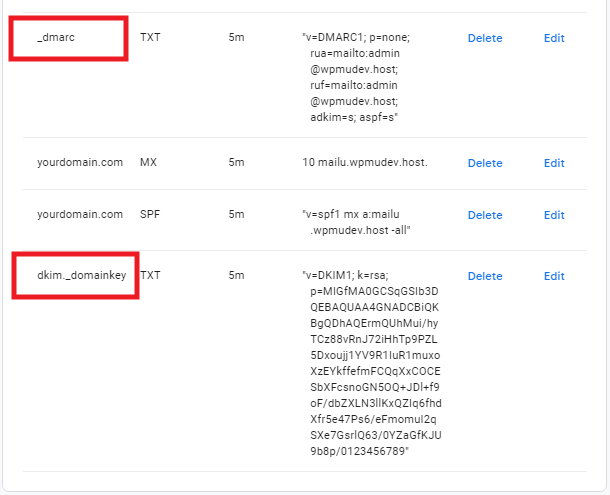
Task: Click yourdomain.com in the SPF row
Action: coord(80,214)
